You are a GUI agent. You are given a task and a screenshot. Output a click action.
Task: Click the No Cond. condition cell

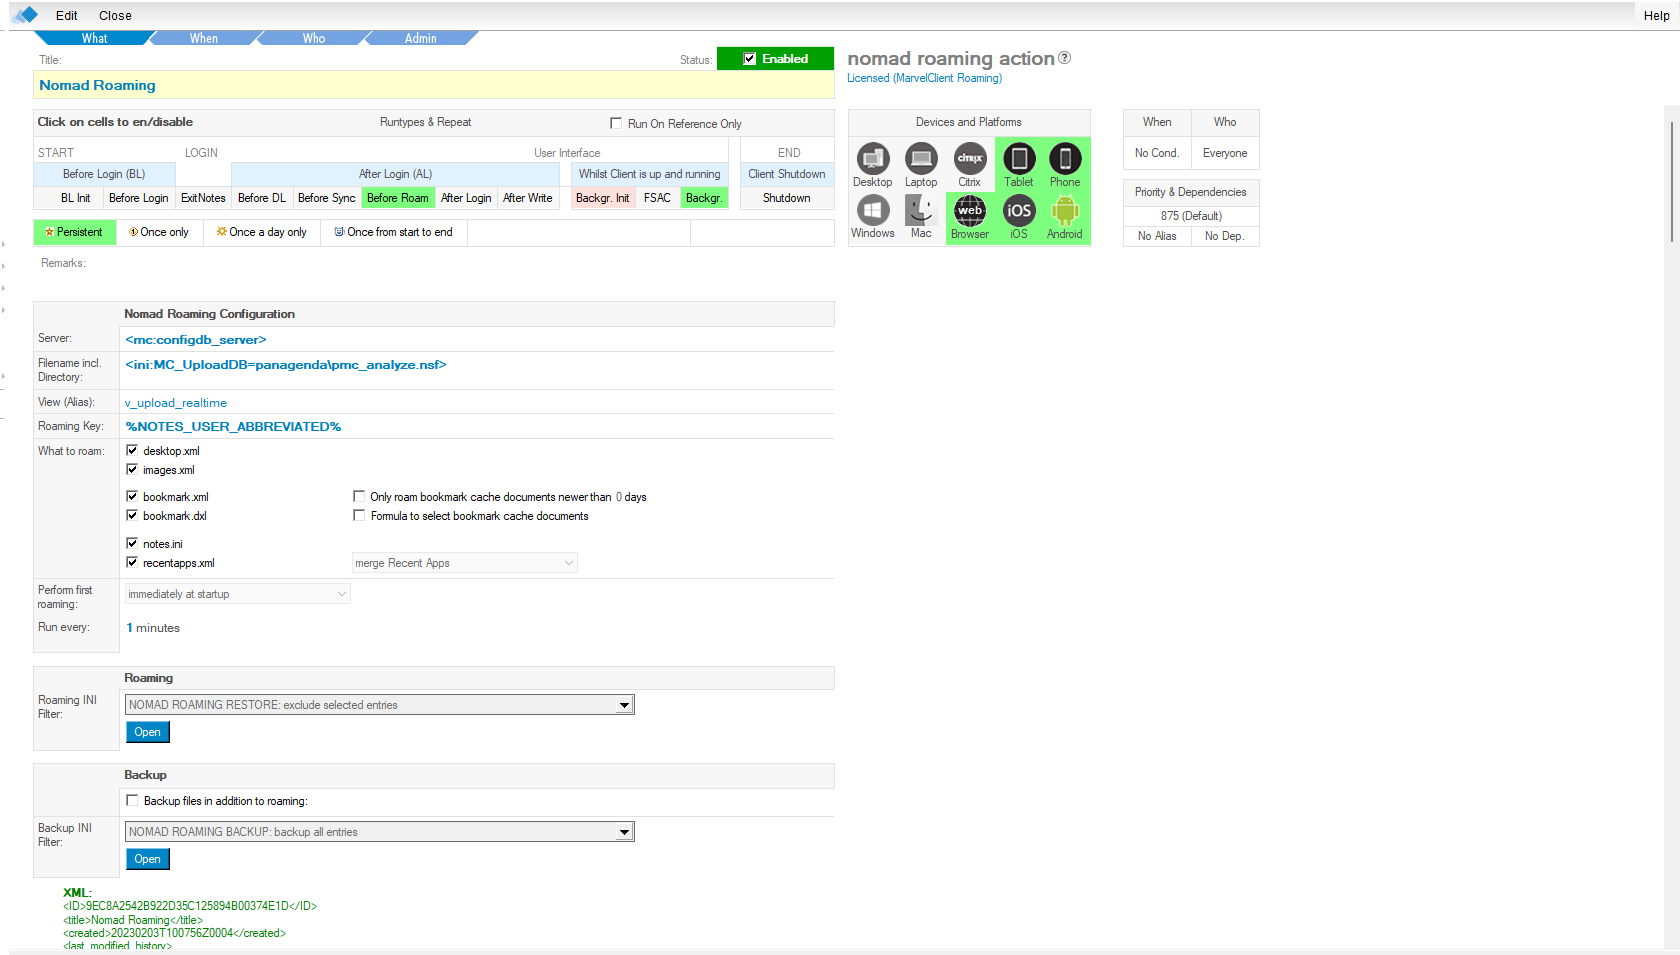tap(1157, 153)
